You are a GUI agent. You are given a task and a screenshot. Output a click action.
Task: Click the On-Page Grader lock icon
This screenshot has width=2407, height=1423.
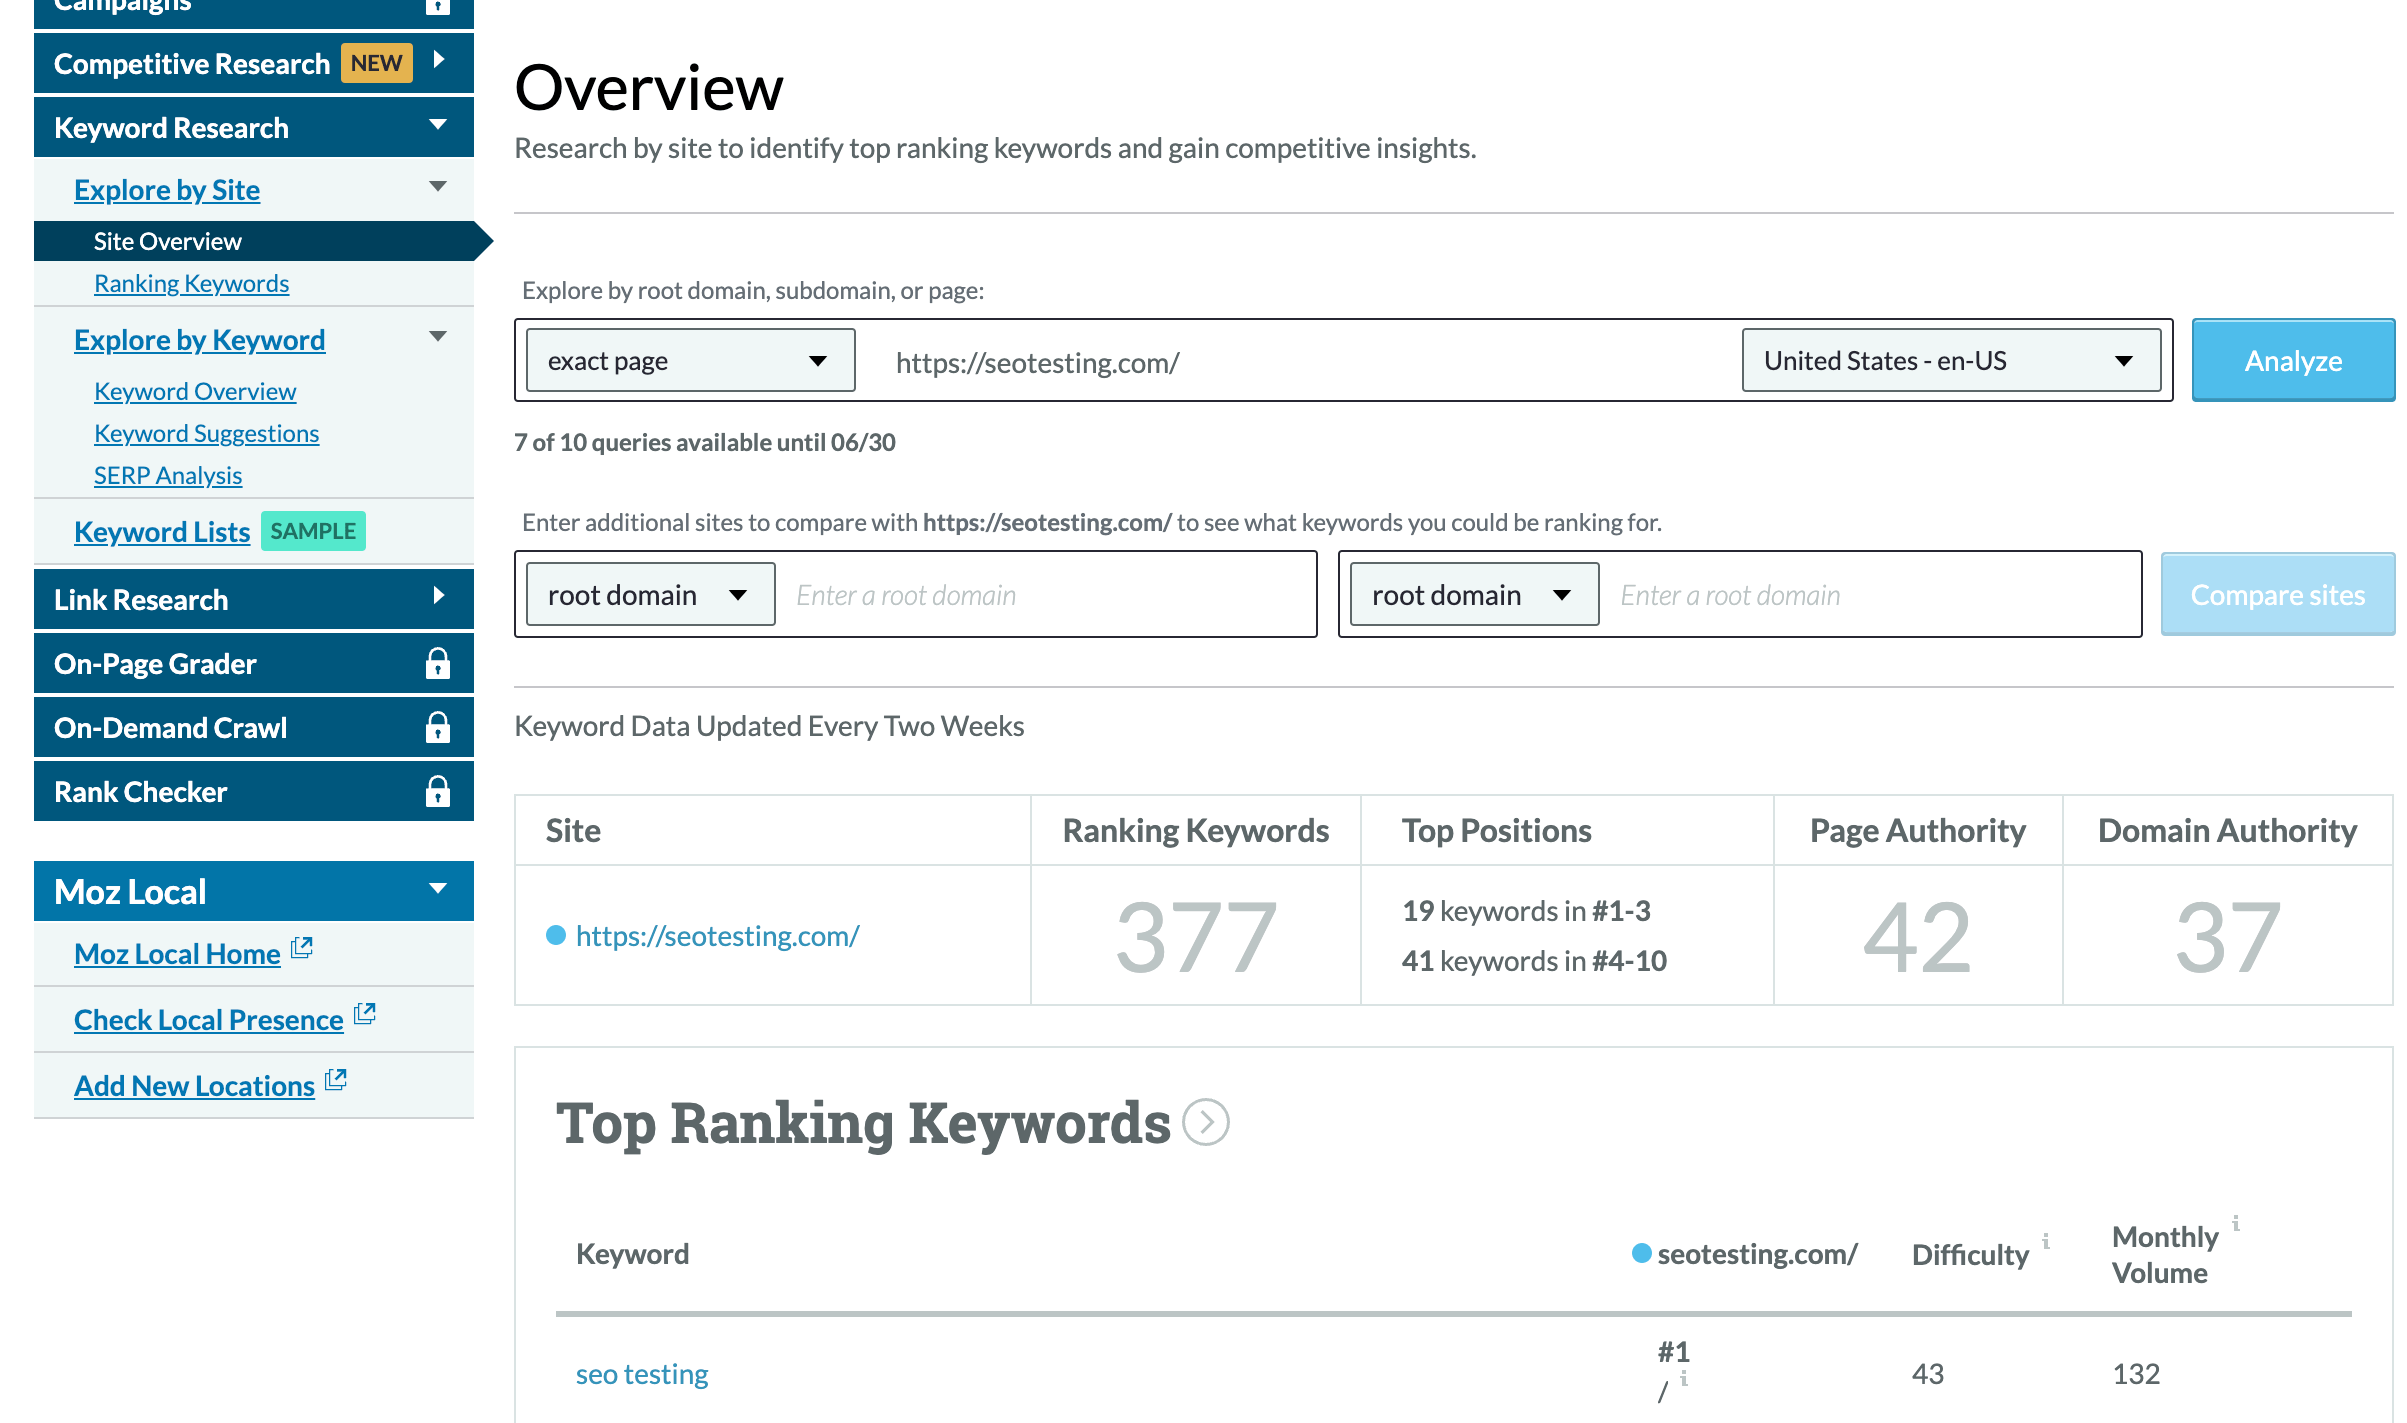(437, 664)
